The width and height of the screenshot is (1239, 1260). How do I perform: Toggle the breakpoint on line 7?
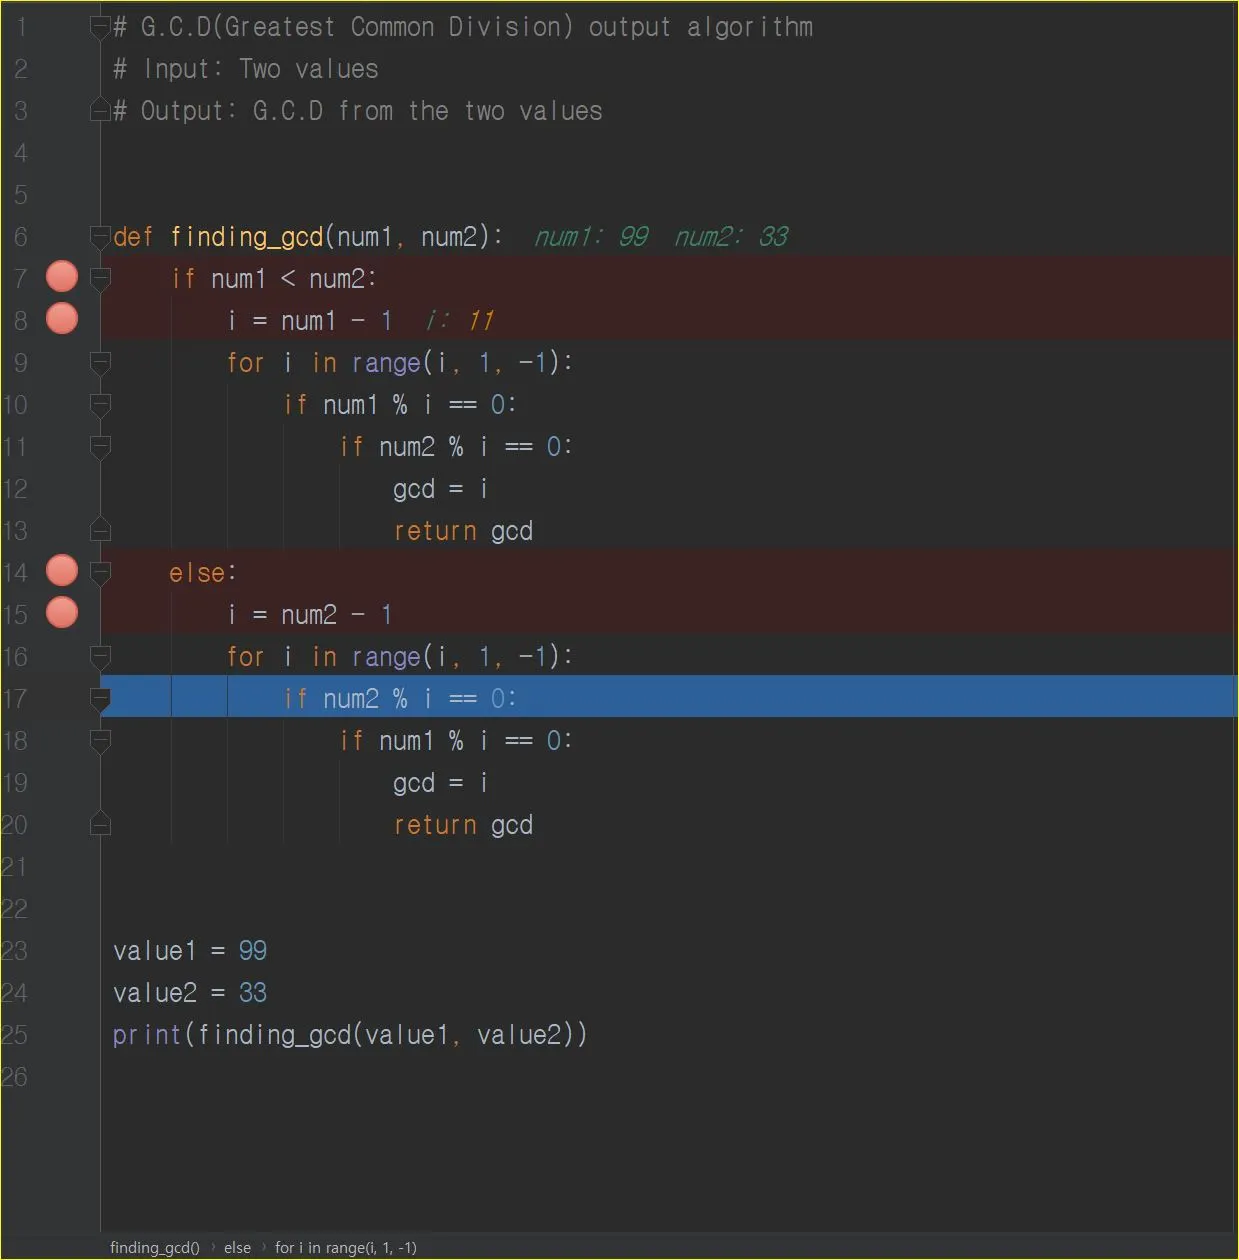61,277
